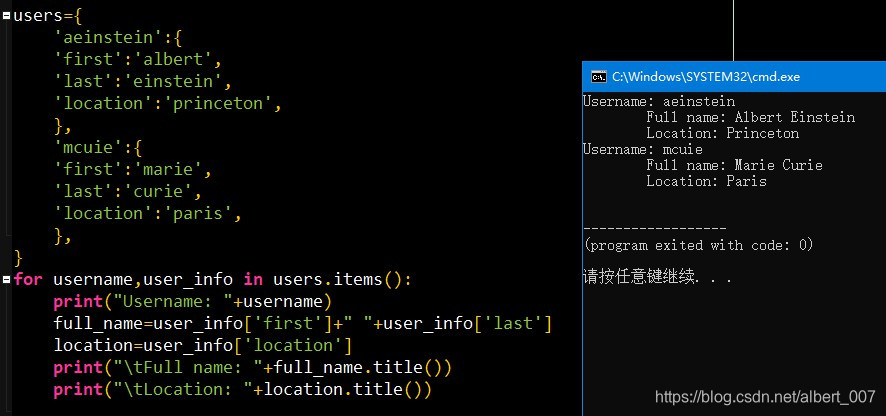This screenshot has width=886, height=416.
Task: Click 'Location: Paris' in console output
Action: point(706,181)
